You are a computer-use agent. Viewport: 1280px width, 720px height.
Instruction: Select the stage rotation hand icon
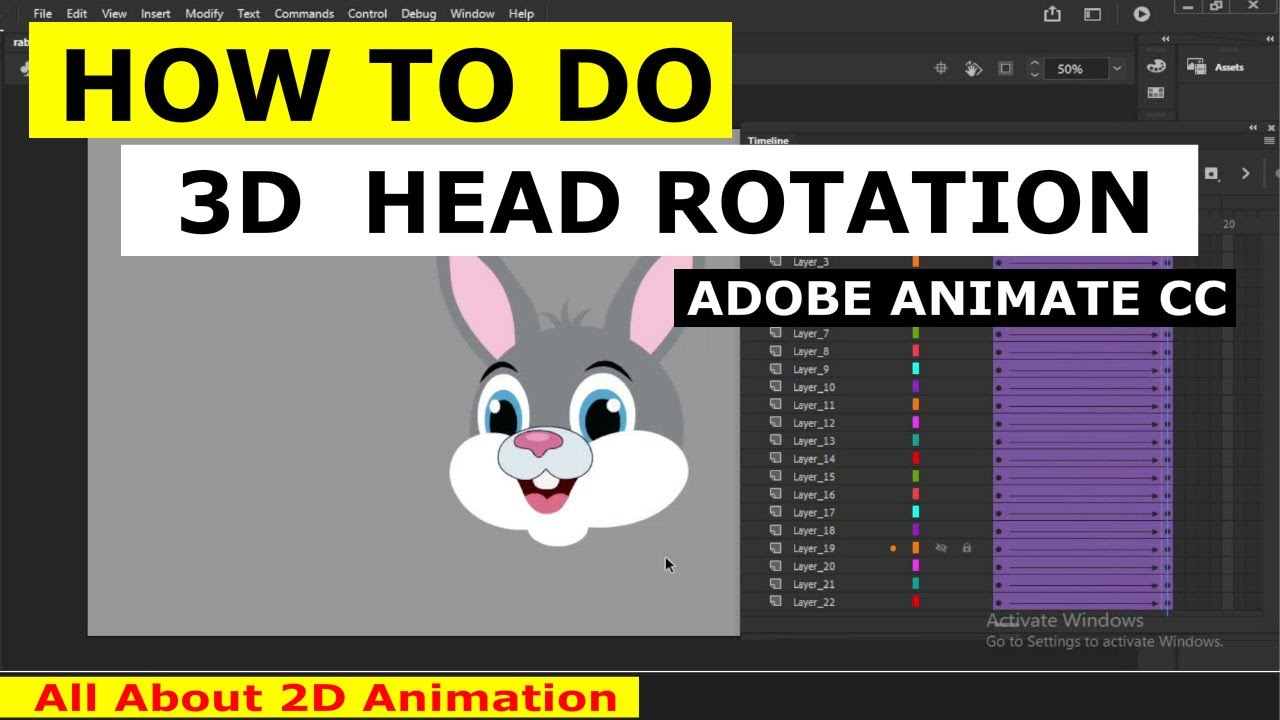pyautogui.click(x=972, y=68)
